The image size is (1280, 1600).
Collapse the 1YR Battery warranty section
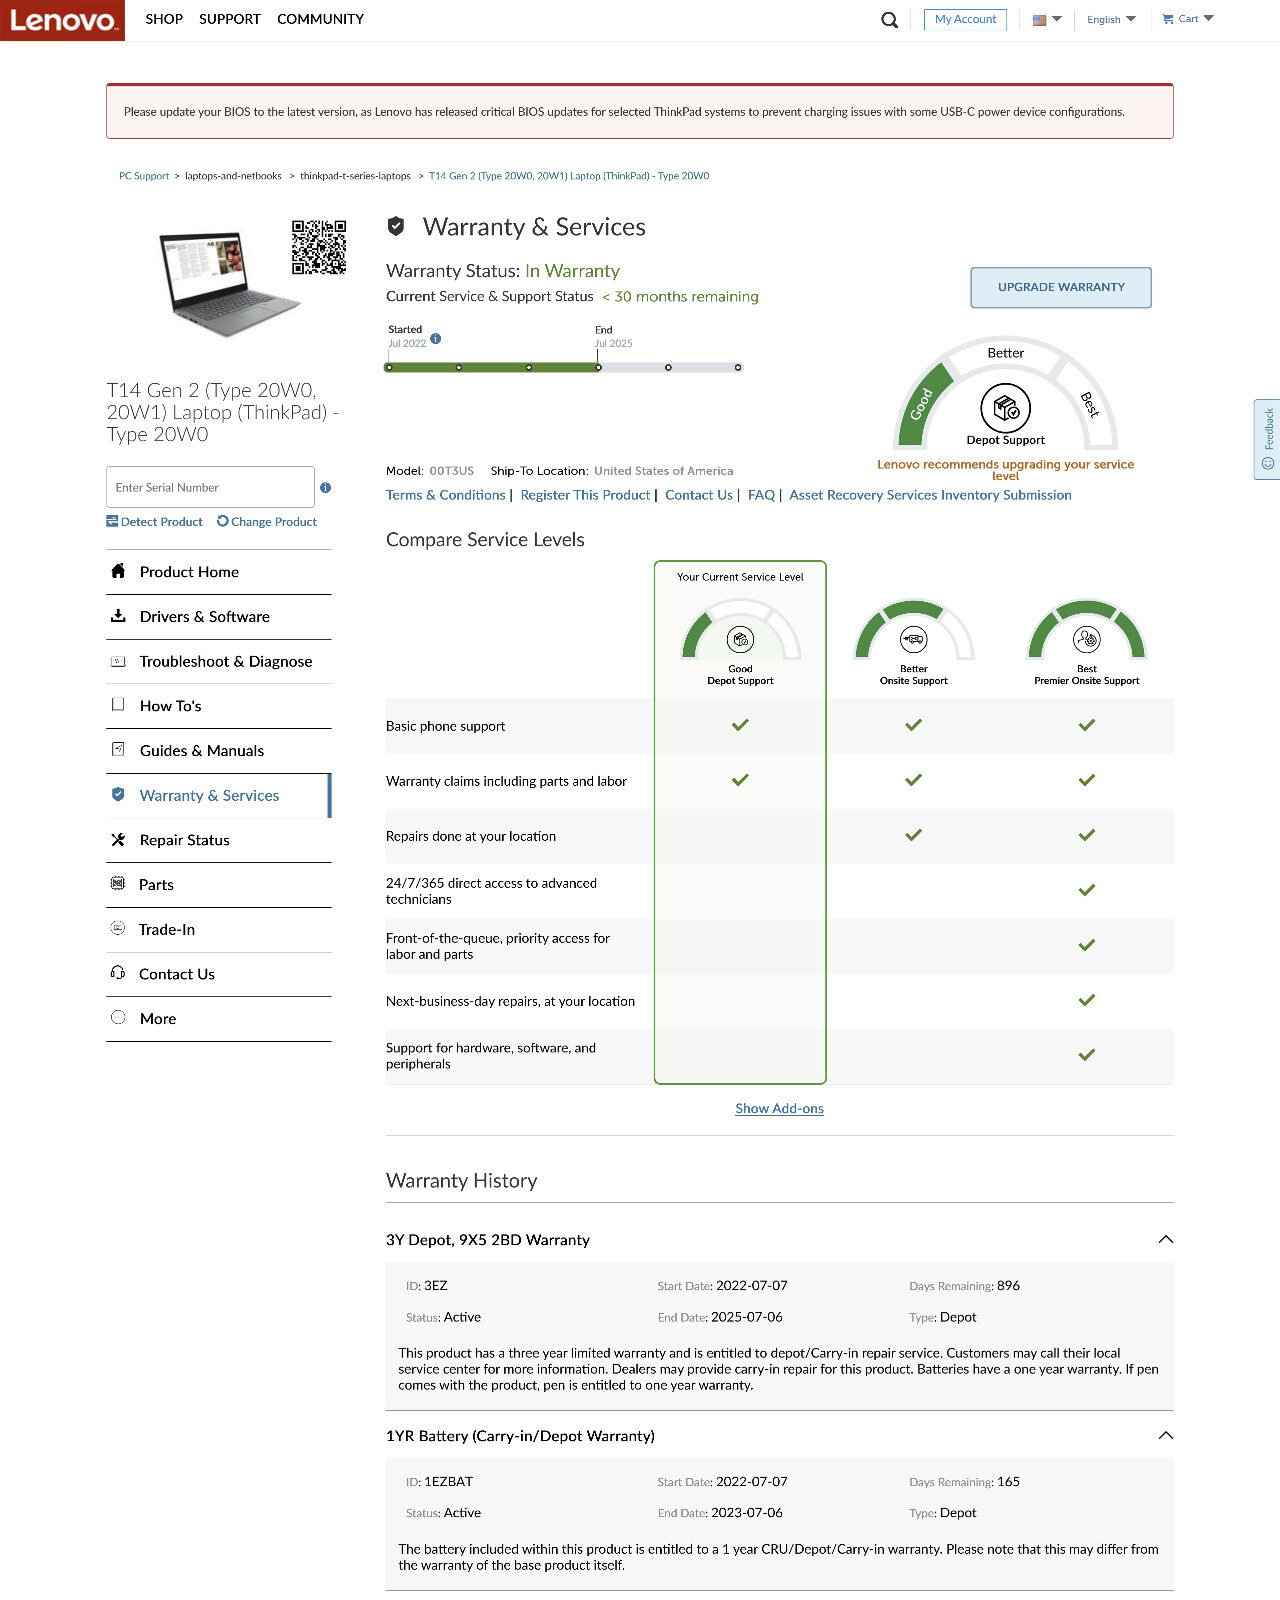click(x=1165, y=1435)
